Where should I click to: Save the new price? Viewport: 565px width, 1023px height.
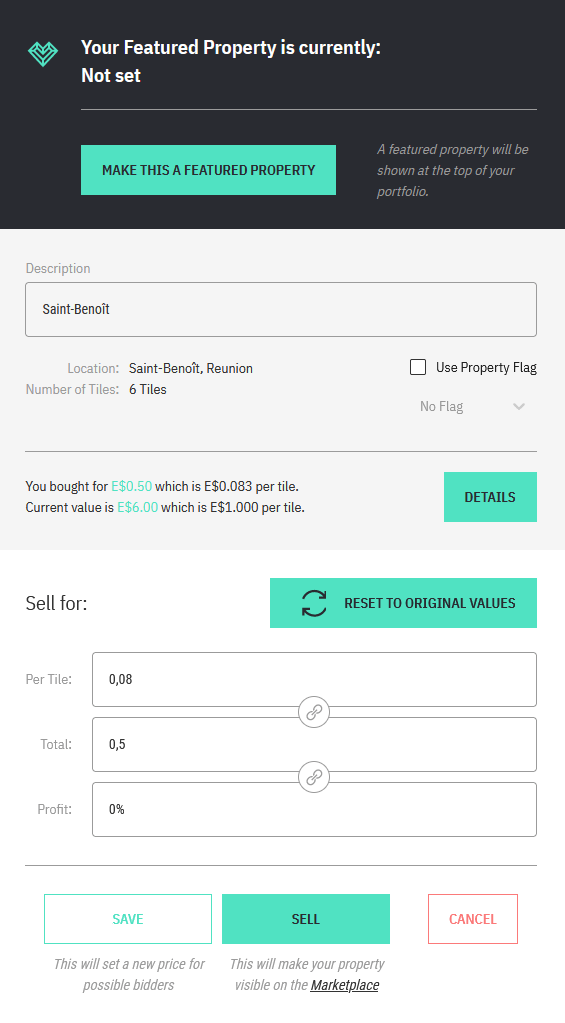tap(128, 919)
